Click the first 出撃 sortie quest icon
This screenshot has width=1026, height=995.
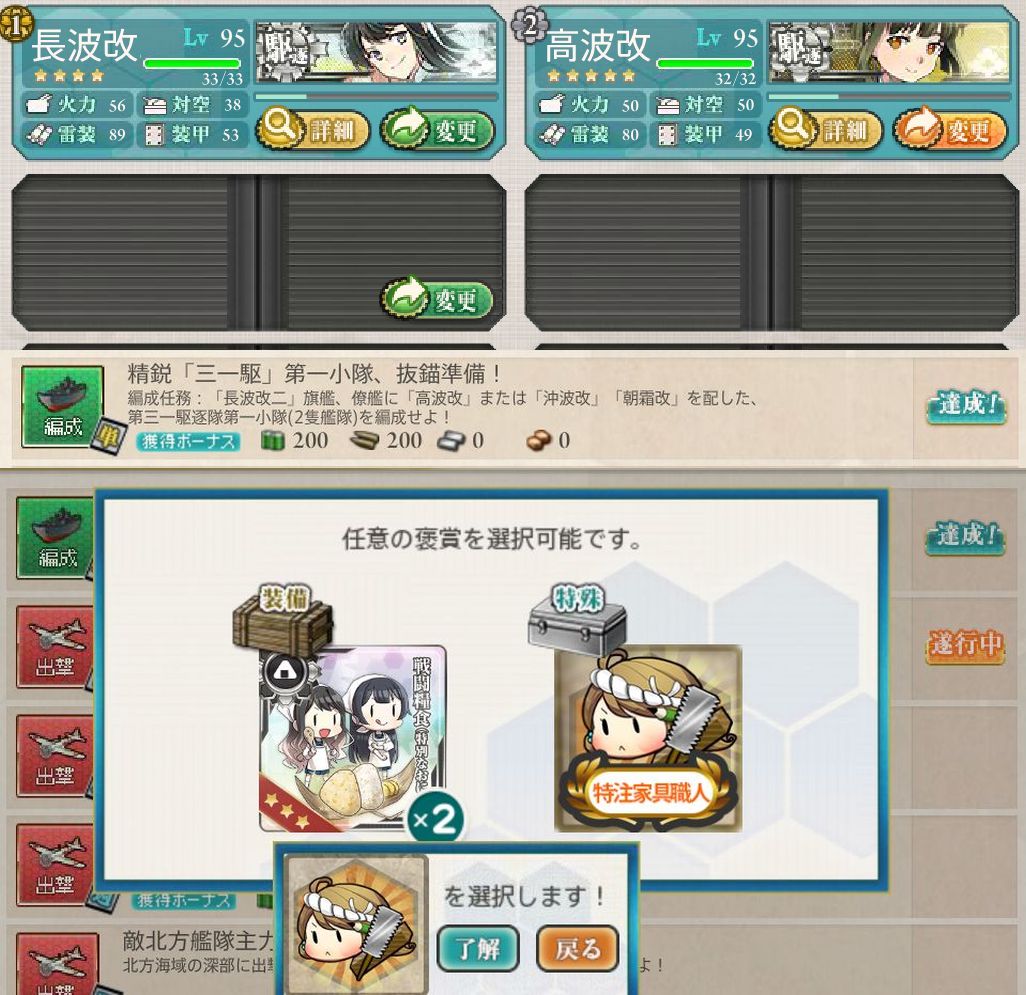[55, 647]
